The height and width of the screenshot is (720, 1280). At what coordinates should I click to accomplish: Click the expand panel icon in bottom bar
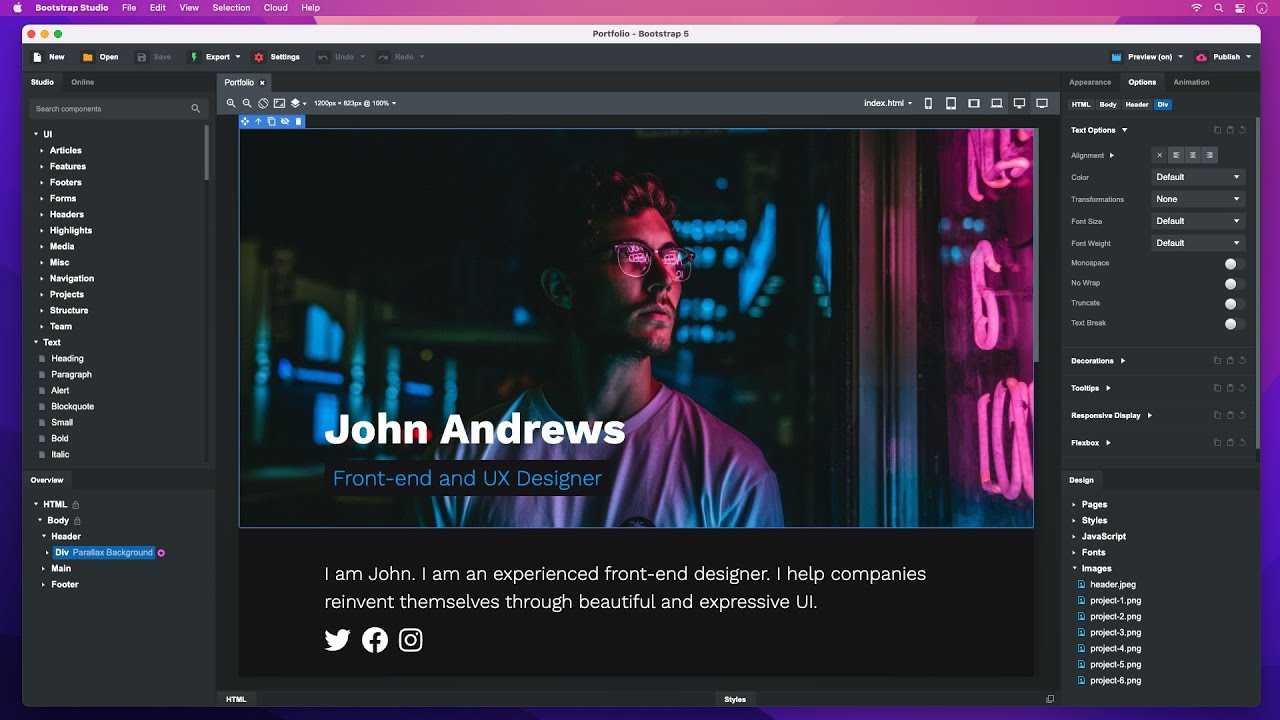tap(1050, 699)
